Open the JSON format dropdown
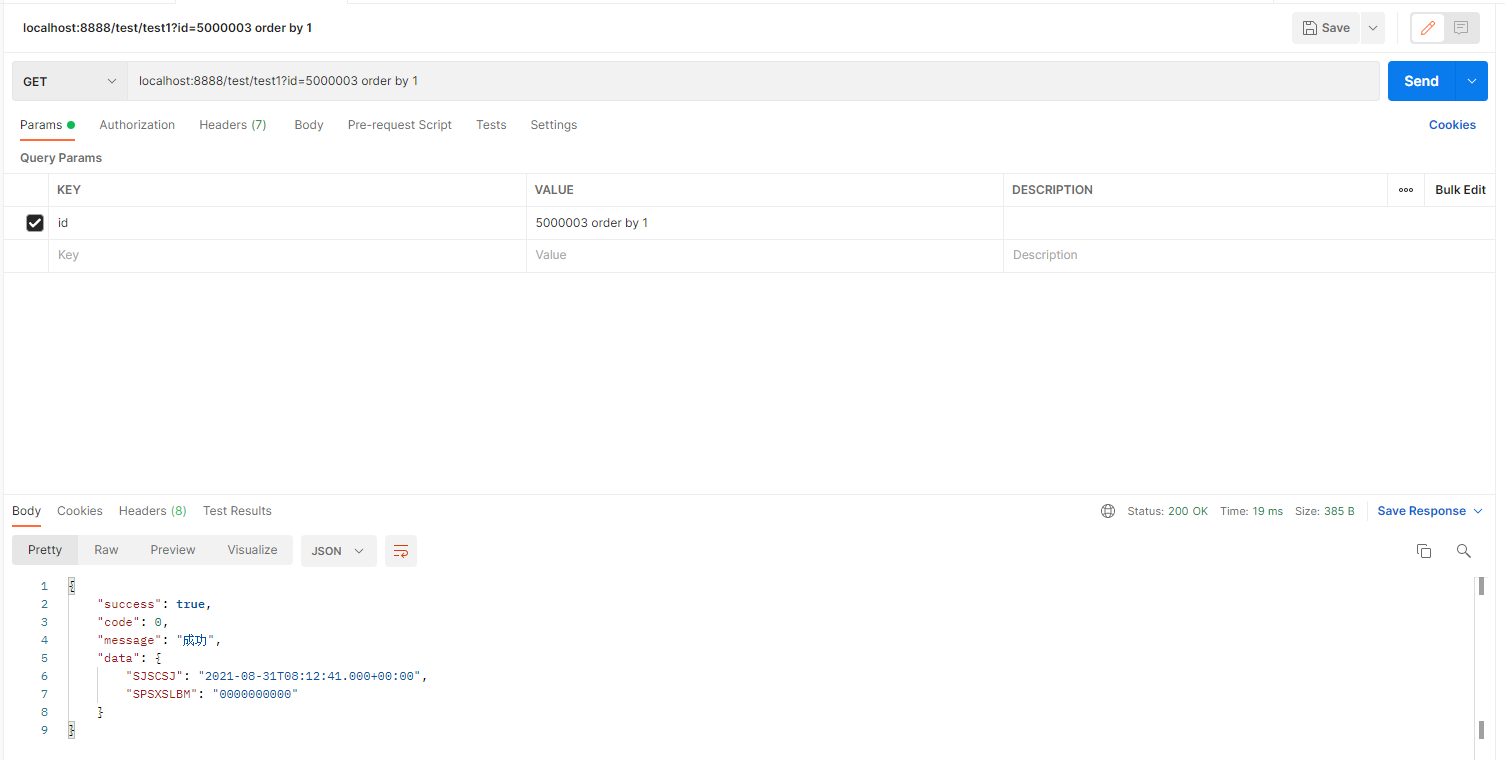1505x760 pixels. 338,551
